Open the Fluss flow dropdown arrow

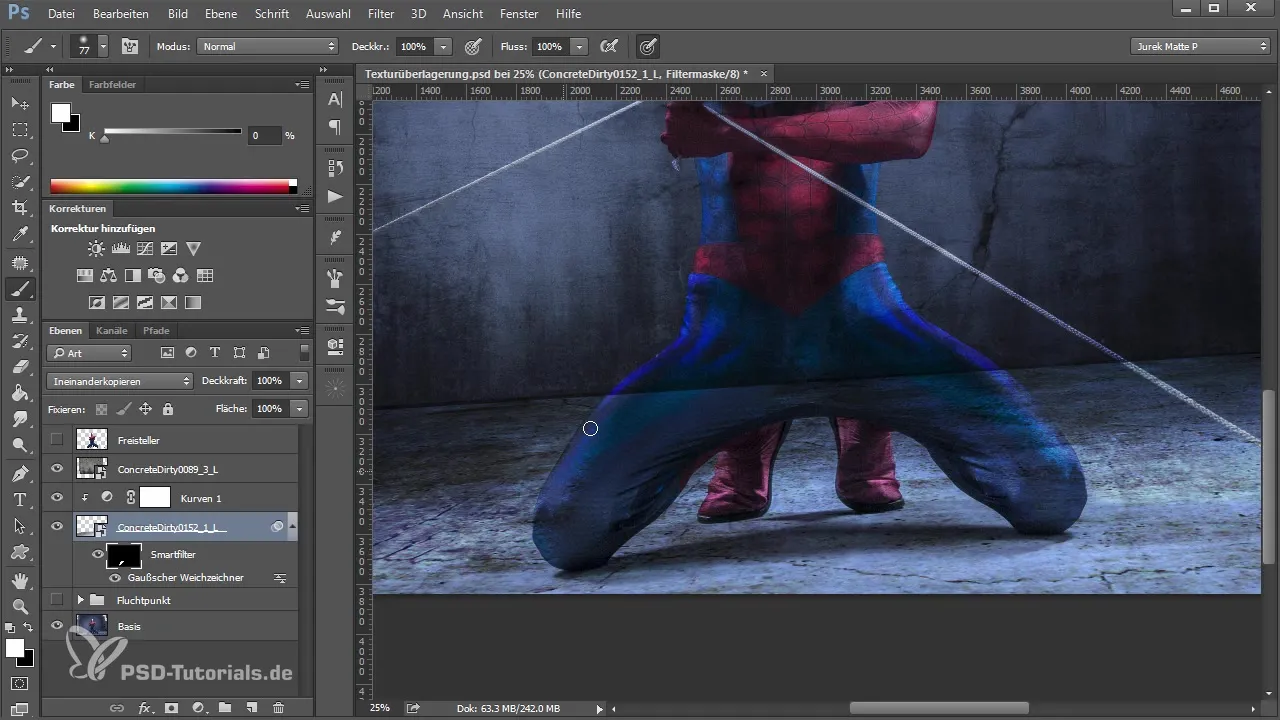[580, 46]
